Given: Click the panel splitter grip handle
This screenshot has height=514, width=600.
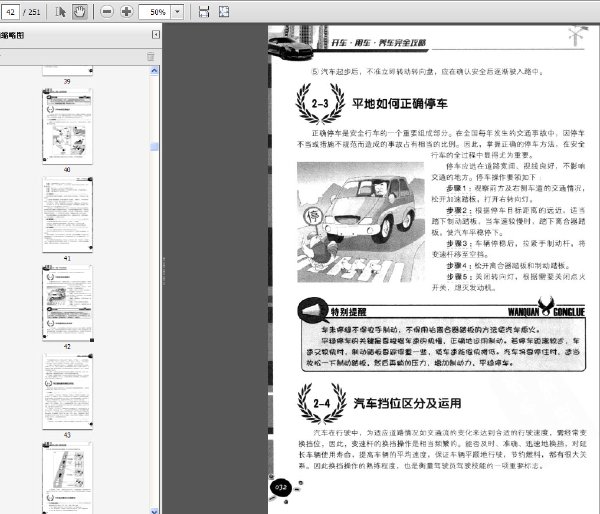Looking at the screenshot, I should pos(164,271).
